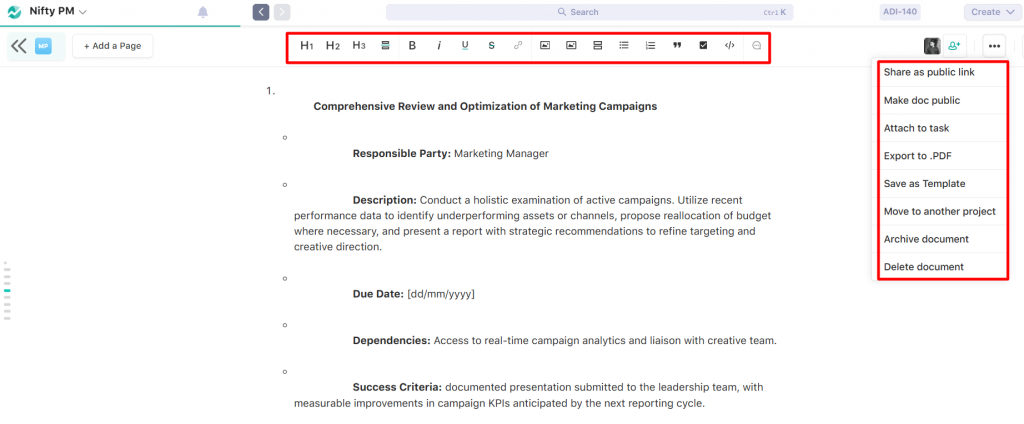
Task: Click the stacked blocks icon before bullet list
Action: point(598,46)
